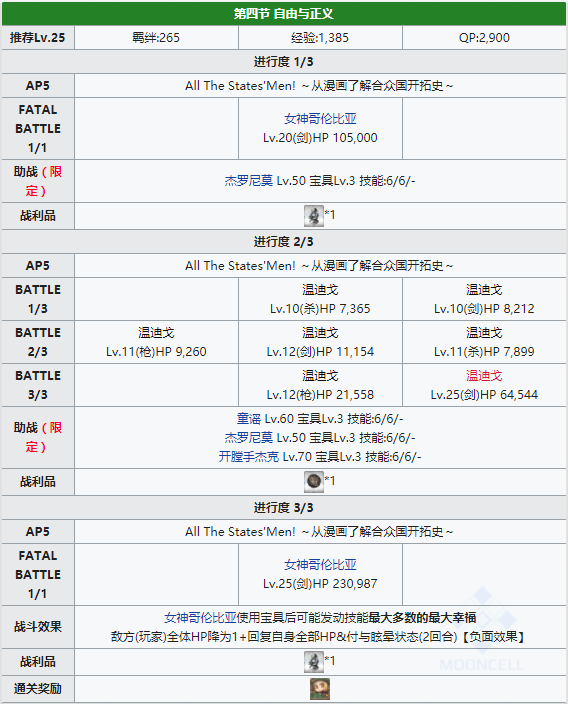Select BATTLE 3/3 label
Viewport: 568px width, 704px height.
click(38, 385)
